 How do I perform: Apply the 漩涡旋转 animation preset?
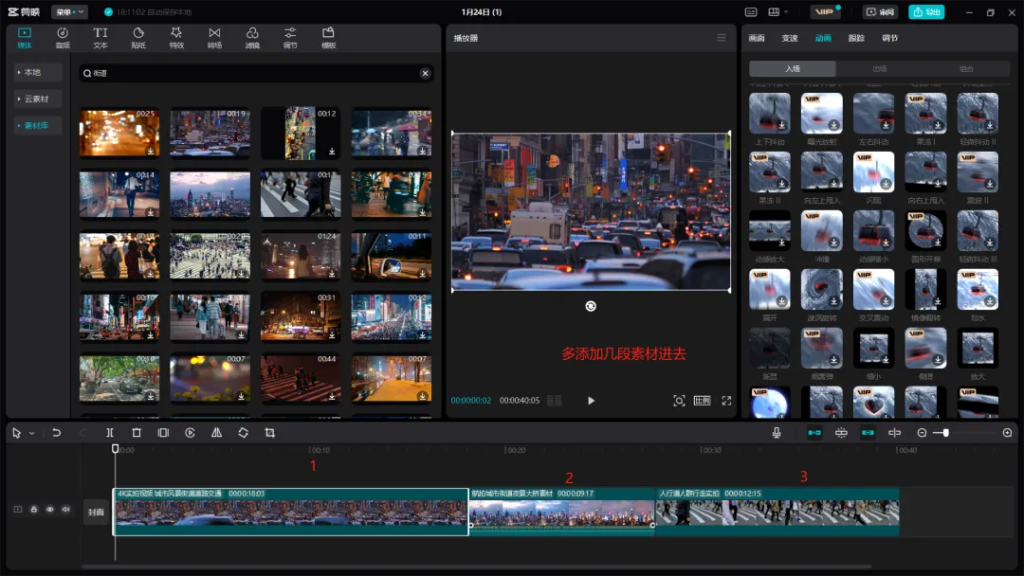[x=822, y=289]
